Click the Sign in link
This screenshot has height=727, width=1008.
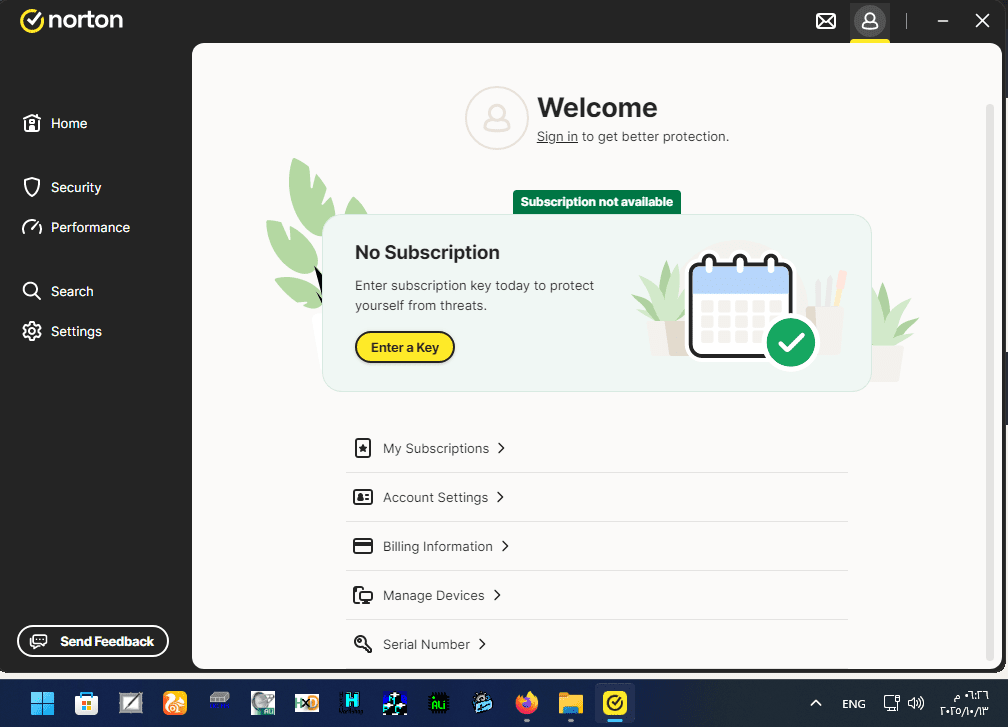click(x=557, y=136)
